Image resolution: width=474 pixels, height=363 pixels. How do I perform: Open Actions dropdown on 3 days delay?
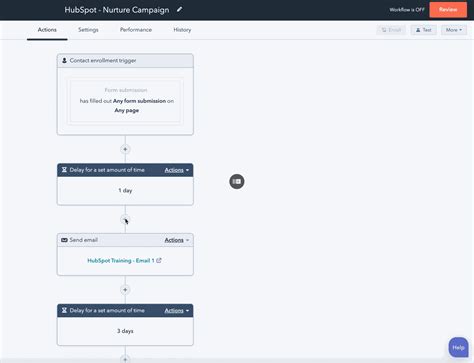177,311
